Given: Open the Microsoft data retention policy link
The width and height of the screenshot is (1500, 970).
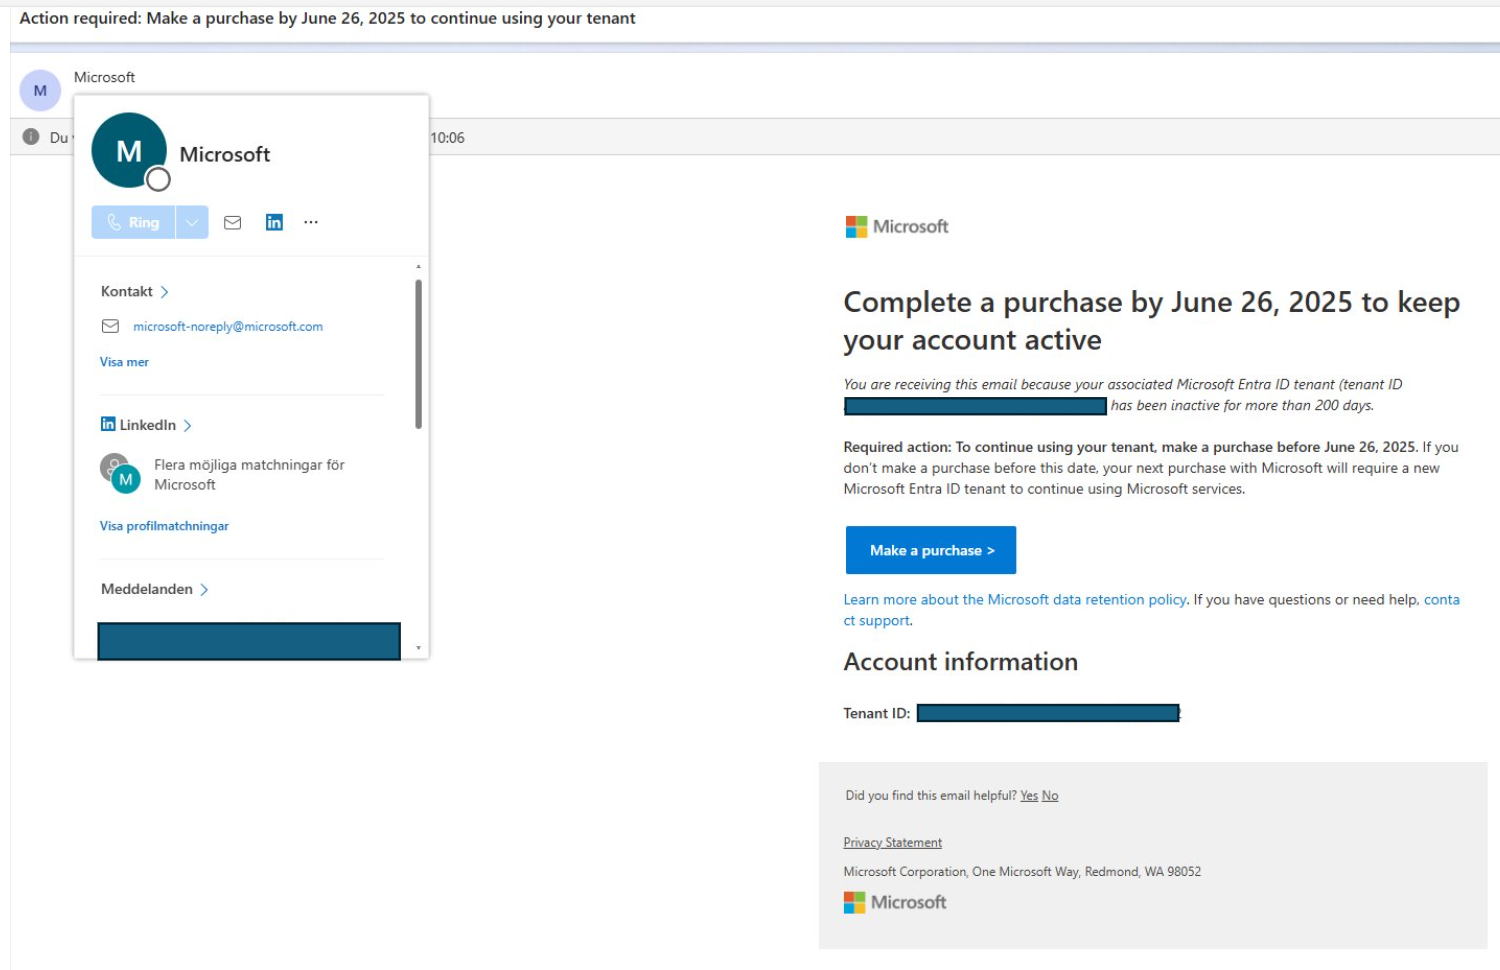Looking at the screenshot, I should pyautogui.click(x=1015, y=600).
